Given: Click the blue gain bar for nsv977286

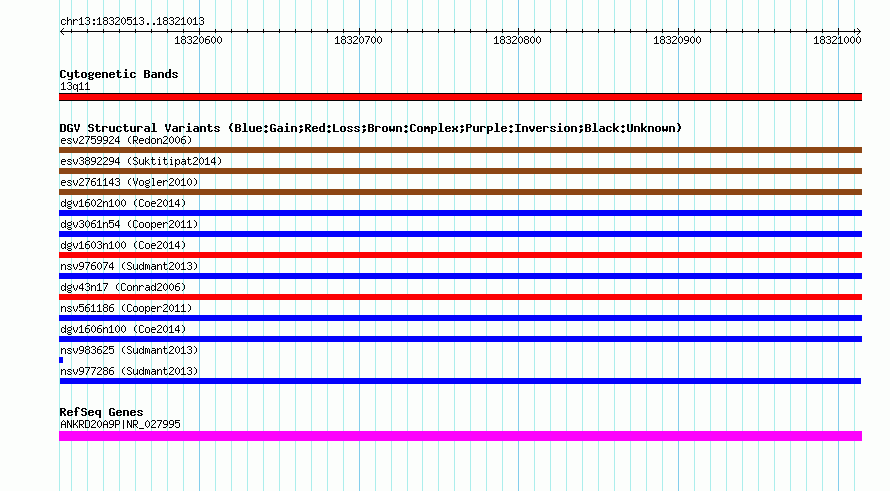Looking at the screenshot, I should [x=460, y=381].
